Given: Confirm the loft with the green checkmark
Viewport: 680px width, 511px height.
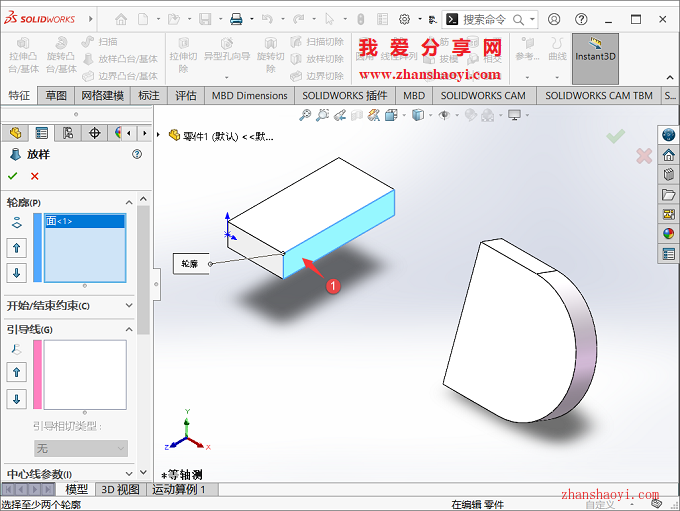Looking at the screenshot, I should [x=13, y=176].
